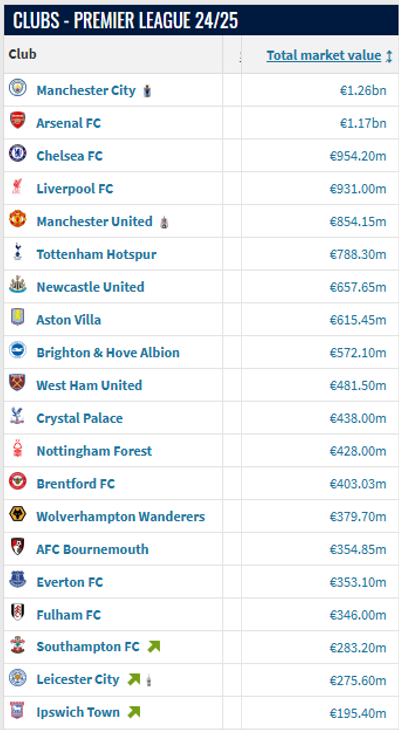Click the trophy icon beside Manchester City

[147, 90]
